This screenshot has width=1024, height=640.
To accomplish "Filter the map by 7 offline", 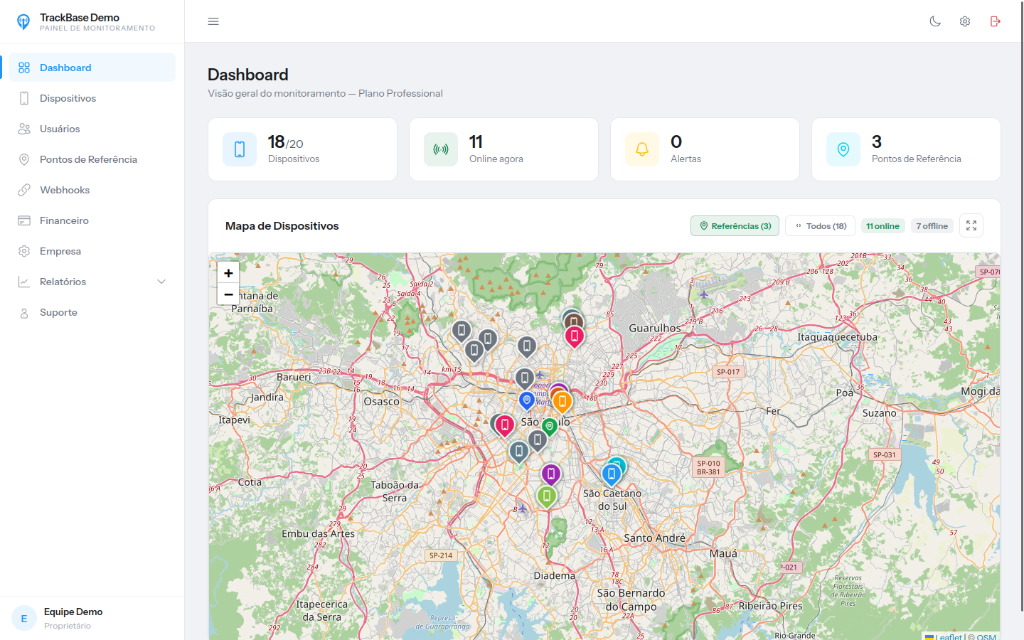I will pyautogui.click(x=932, y=226).
